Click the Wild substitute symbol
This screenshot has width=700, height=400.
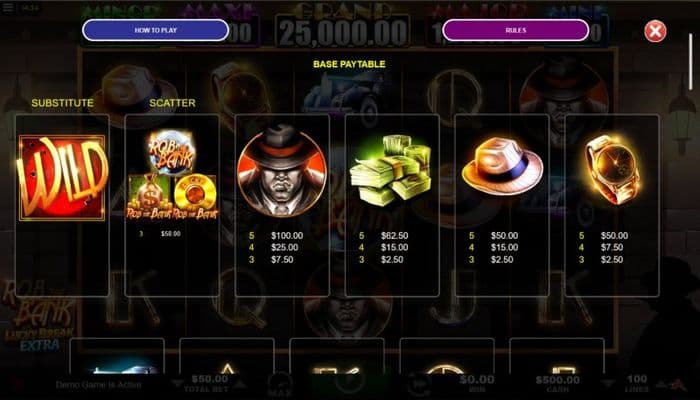point(62,178)
